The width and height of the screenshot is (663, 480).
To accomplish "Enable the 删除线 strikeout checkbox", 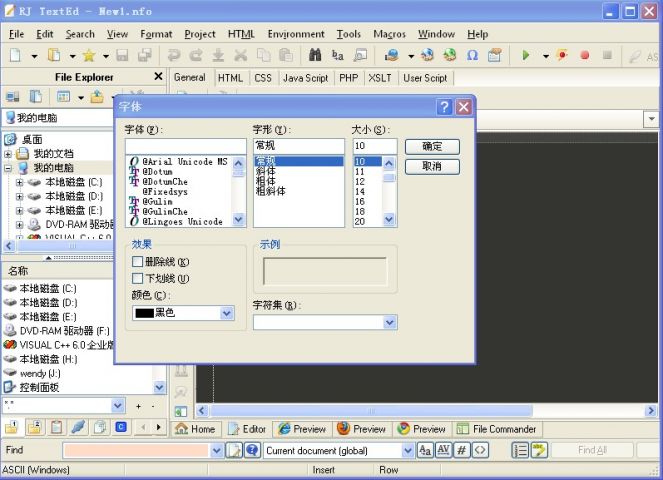I will click(x=138, y=262).
